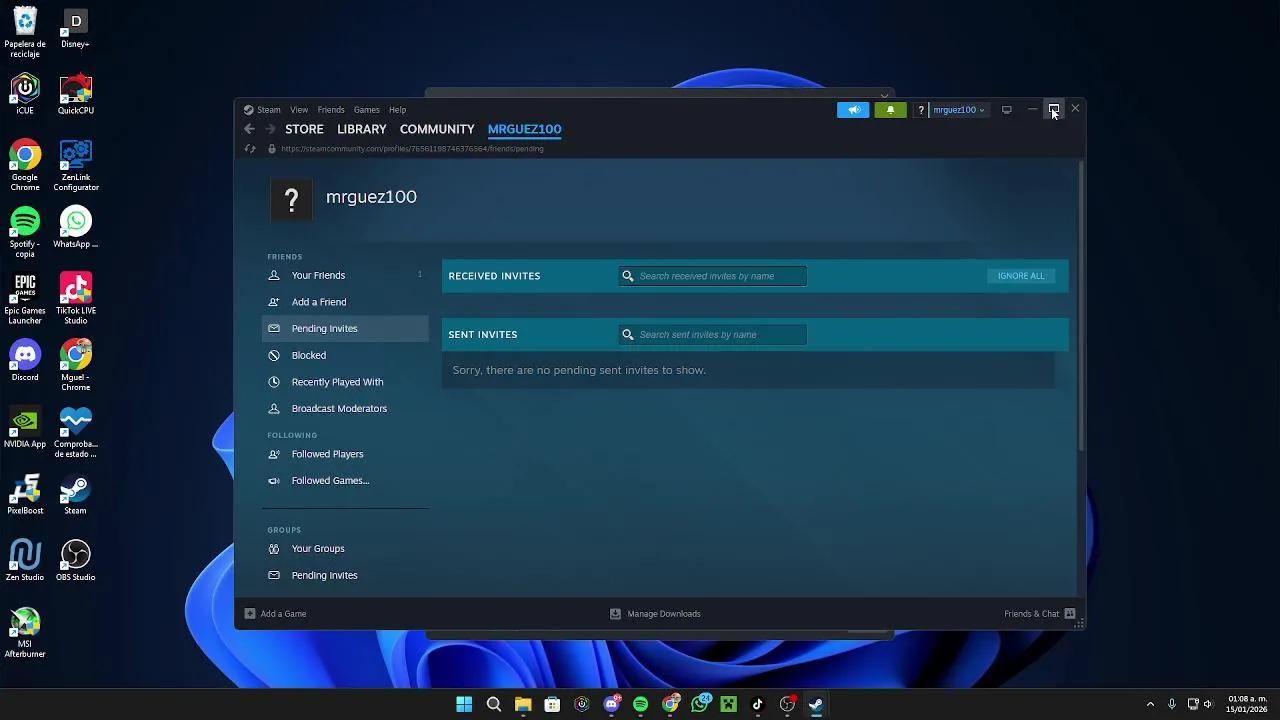
Task: Open the iCUE desktop shortcut
Action: click(25, 95)
